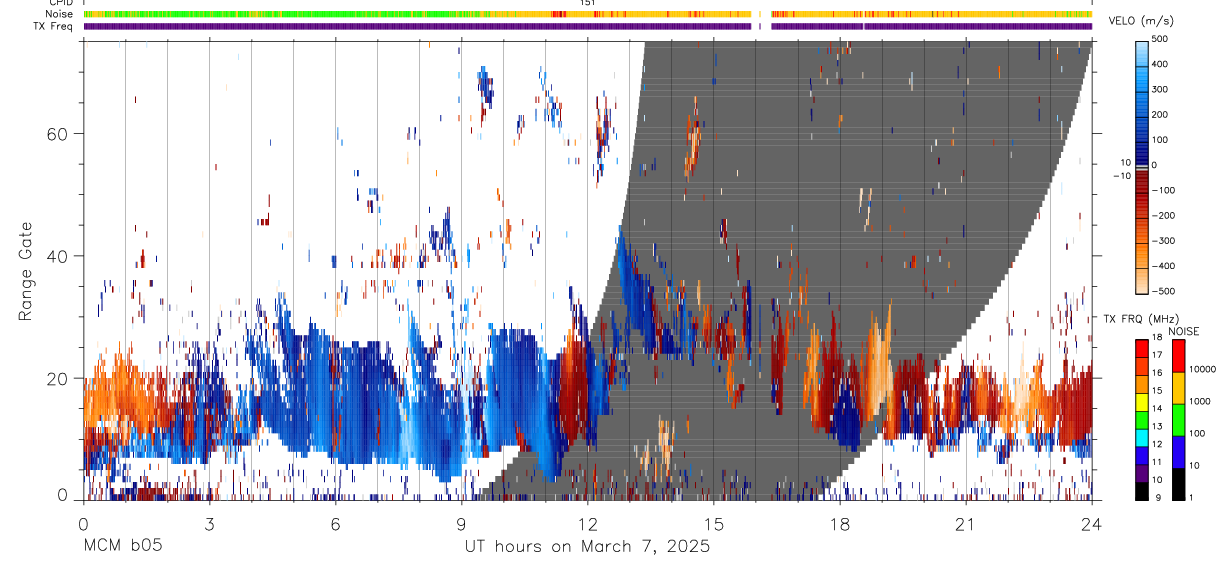The image size is (1228, 567).
Task: Click the 'UT hours on March 7, 2025' label
Action: click(x=587, y=547)
